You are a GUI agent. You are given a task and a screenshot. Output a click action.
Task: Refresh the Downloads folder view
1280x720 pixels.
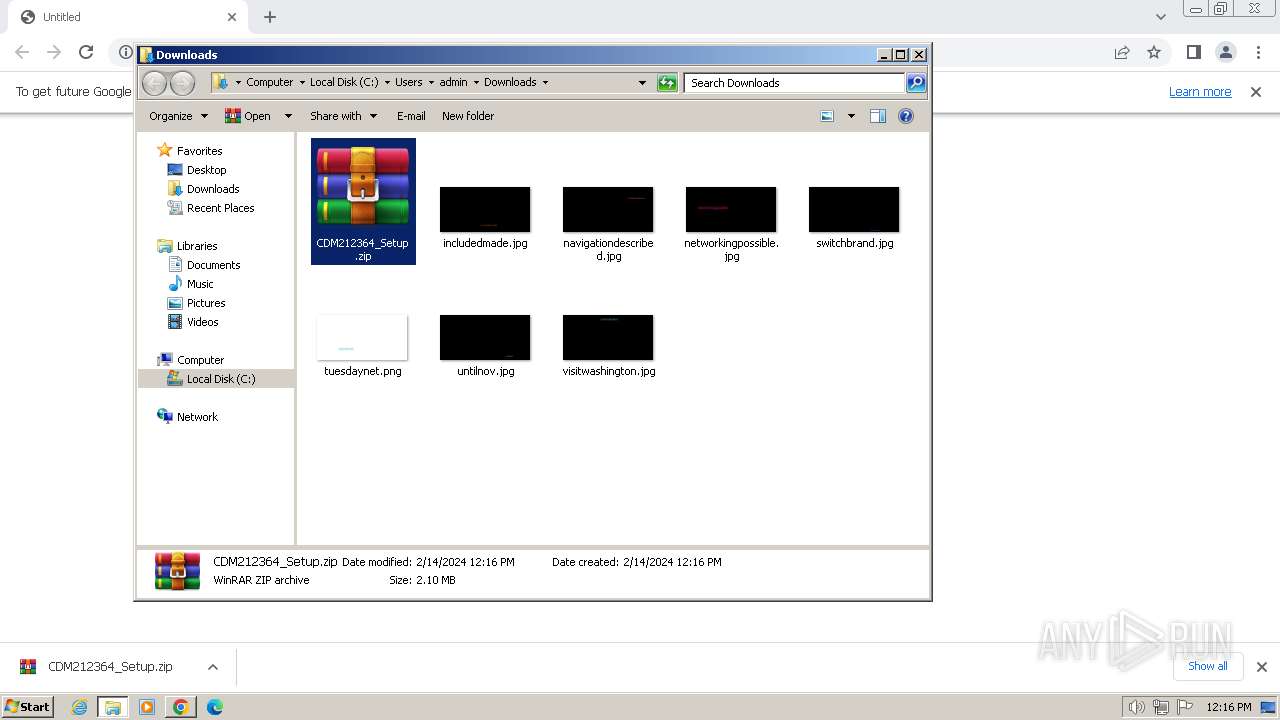(667, 83)
